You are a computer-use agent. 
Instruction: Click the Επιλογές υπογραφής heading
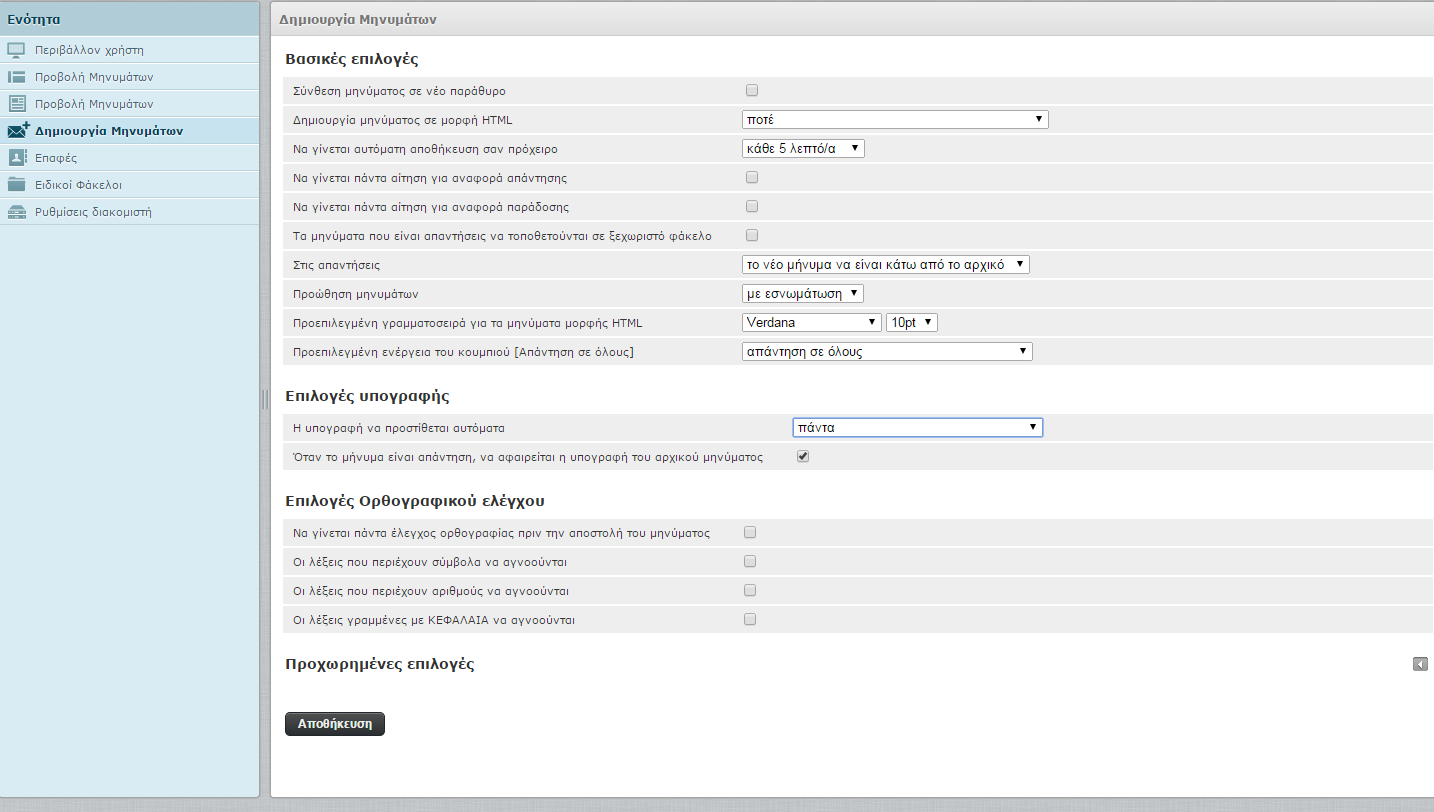click(x=367, y=396)
